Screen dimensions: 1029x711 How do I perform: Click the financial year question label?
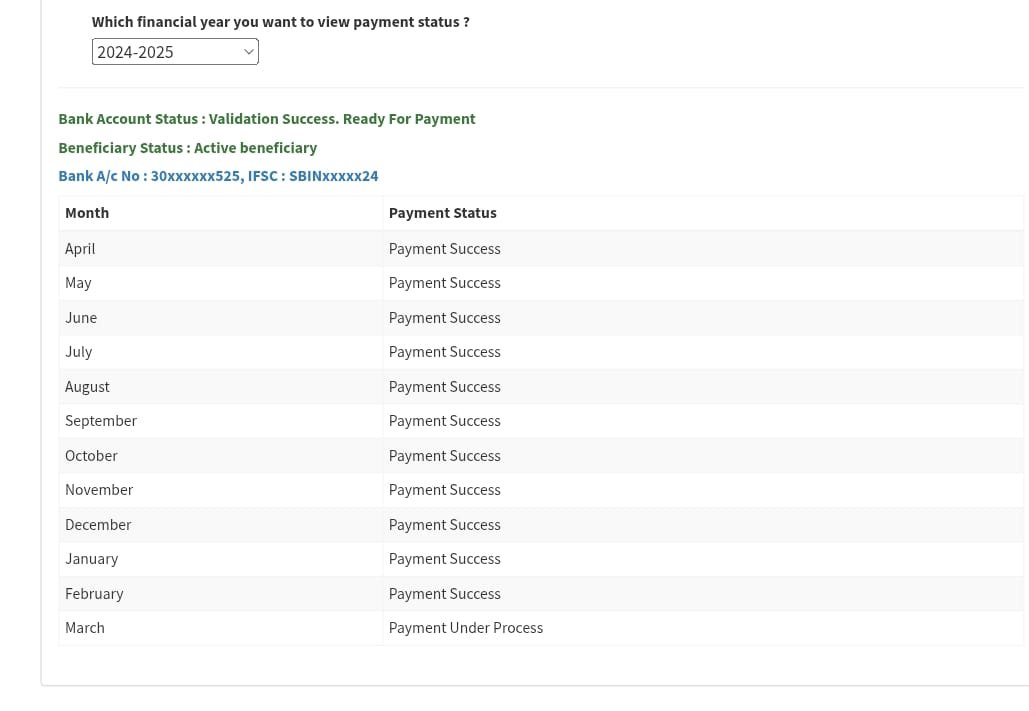pos(280,22)
